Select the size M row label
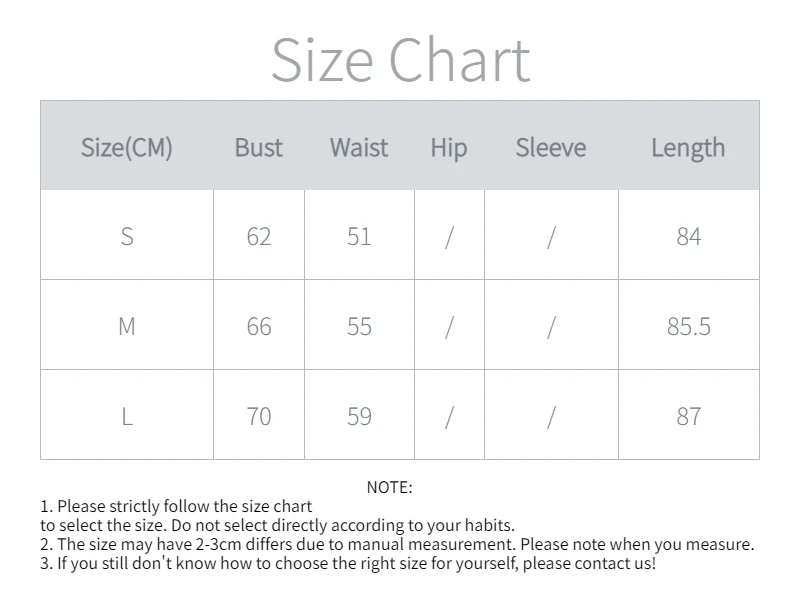 pyautogui.click(x=127, y=327)
